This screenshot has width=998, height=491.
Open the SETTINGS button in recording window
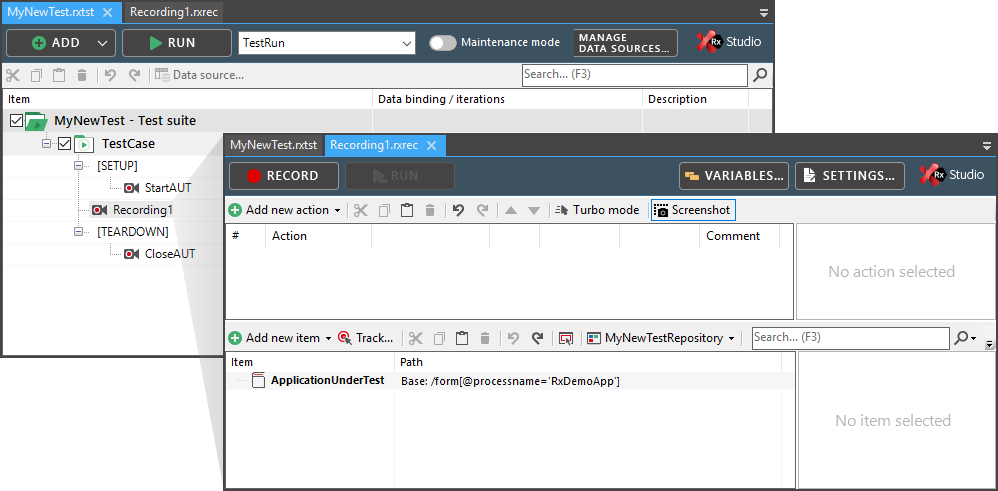coord(850,176)
